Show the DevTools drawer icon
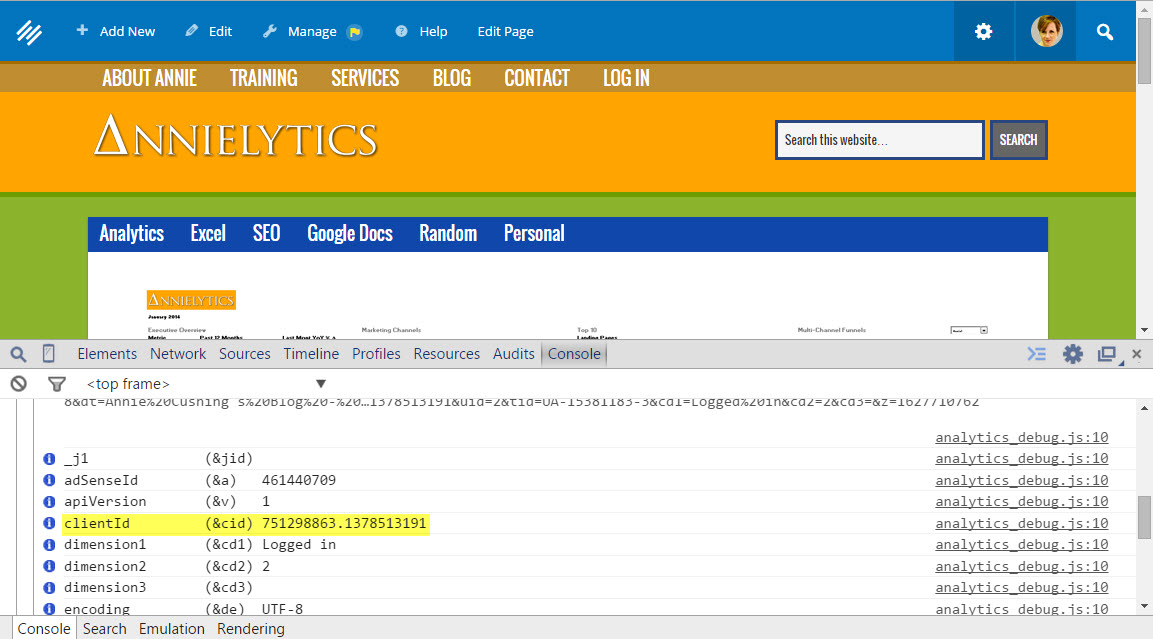1153x639 pixels. 1037,354
